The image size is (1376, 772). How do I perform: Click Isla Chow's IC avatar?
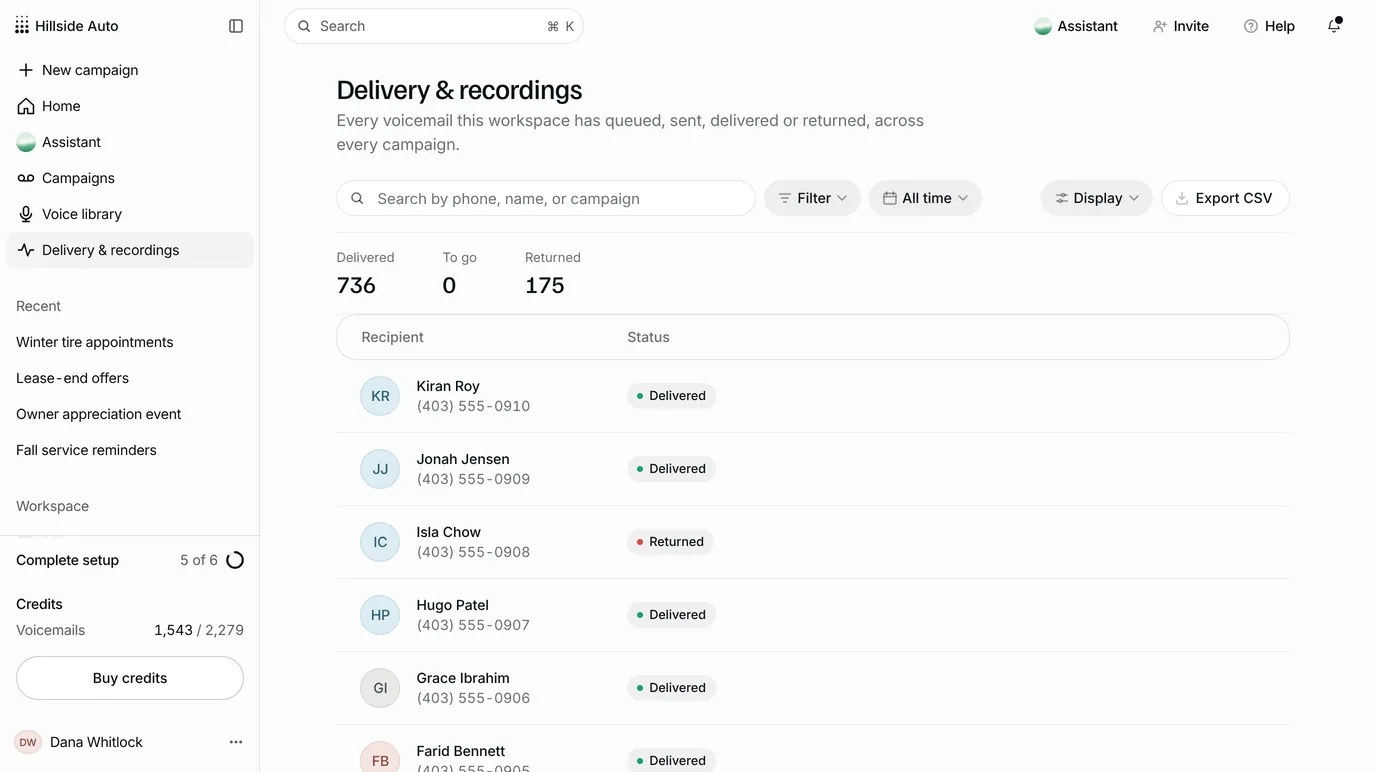point(380,542)
